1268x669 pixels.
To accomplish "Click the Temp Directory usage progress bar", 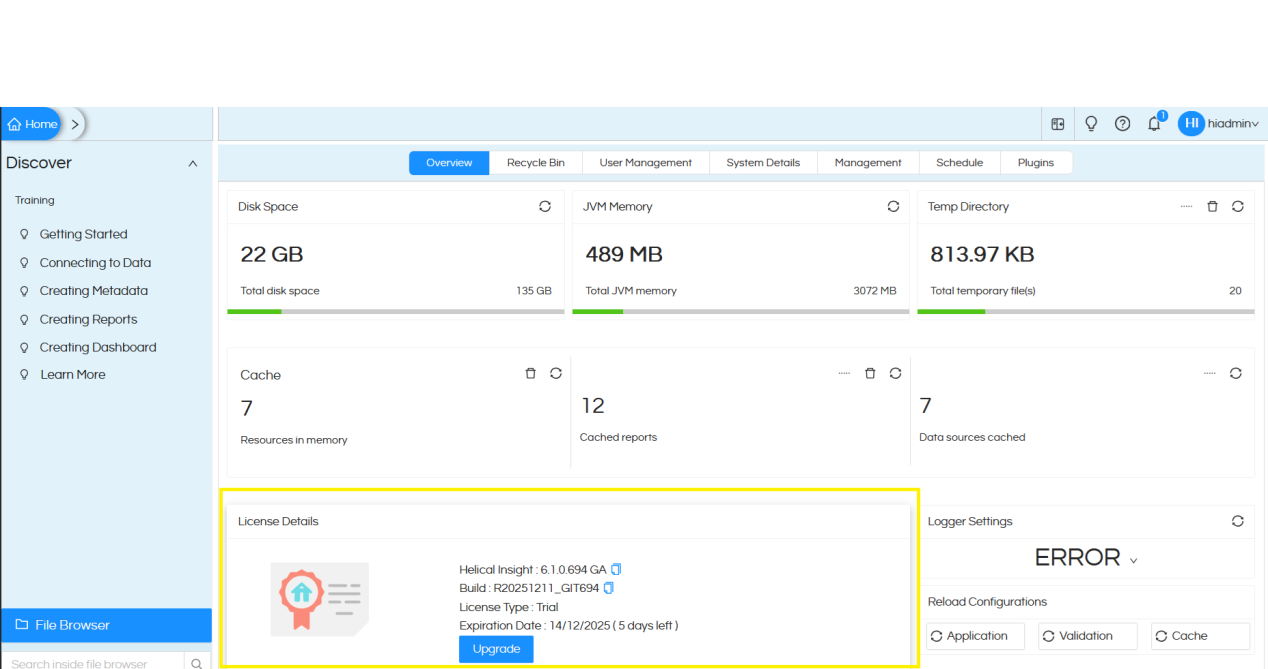I will (1085, 310).
